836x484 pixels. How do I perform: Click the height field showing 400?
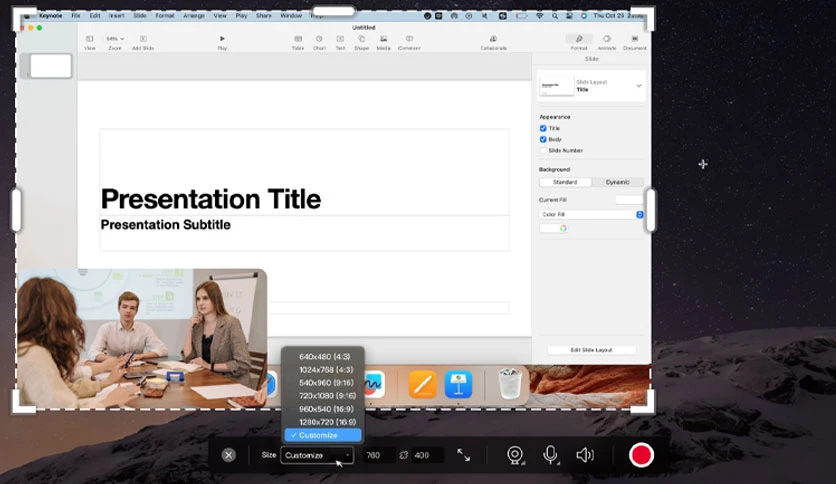point(428,455)
